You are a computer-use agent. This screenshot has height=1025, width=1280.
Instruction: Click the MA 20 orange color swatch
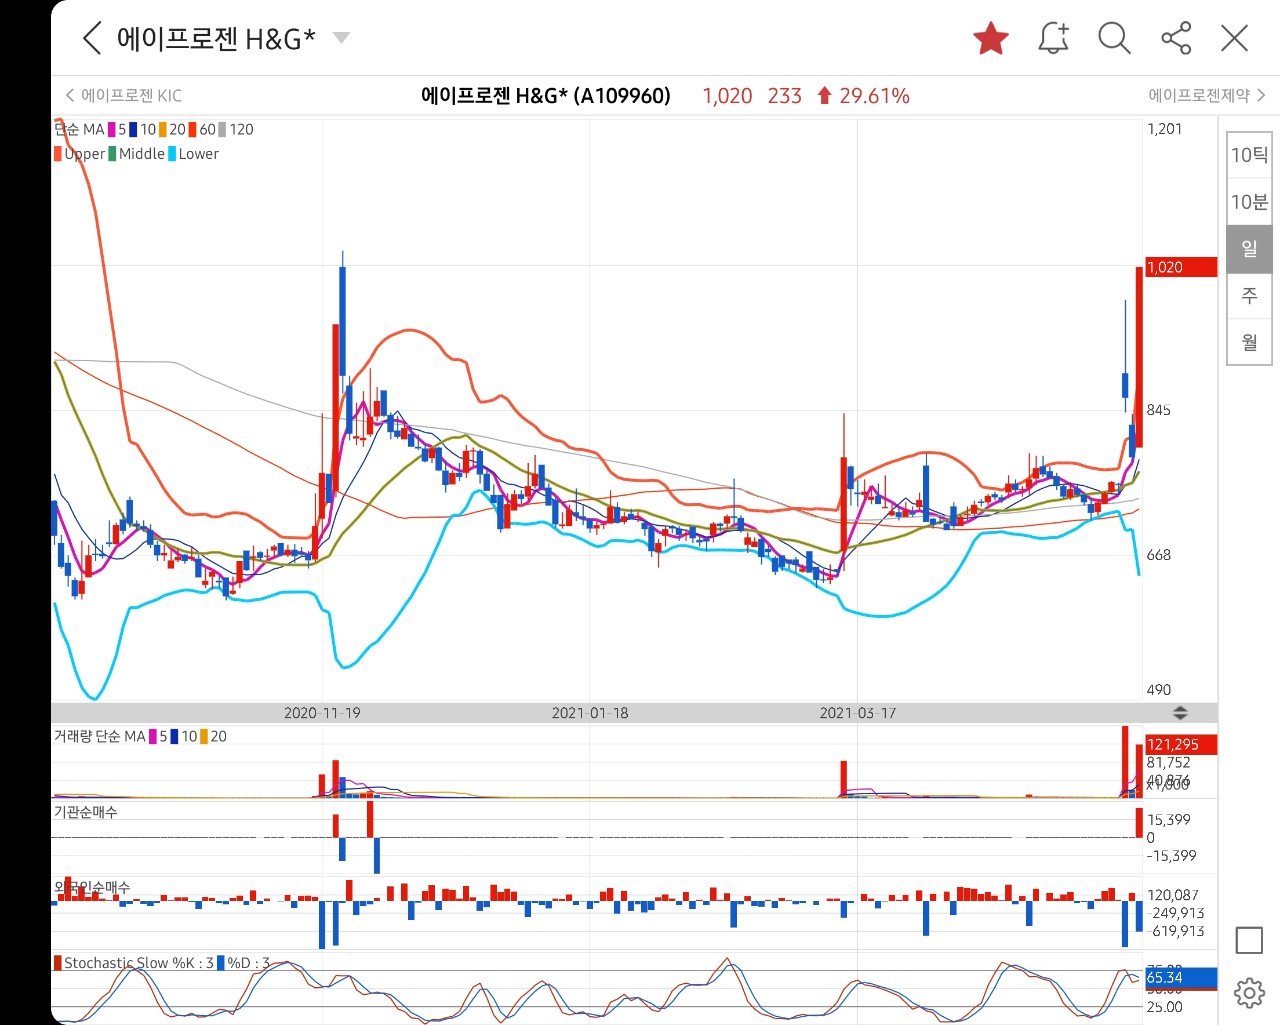[x=162, y=130]
